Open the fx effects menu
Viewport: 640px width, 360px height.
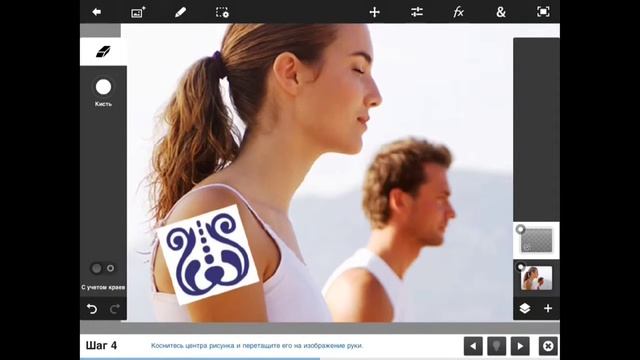point(458,12)
